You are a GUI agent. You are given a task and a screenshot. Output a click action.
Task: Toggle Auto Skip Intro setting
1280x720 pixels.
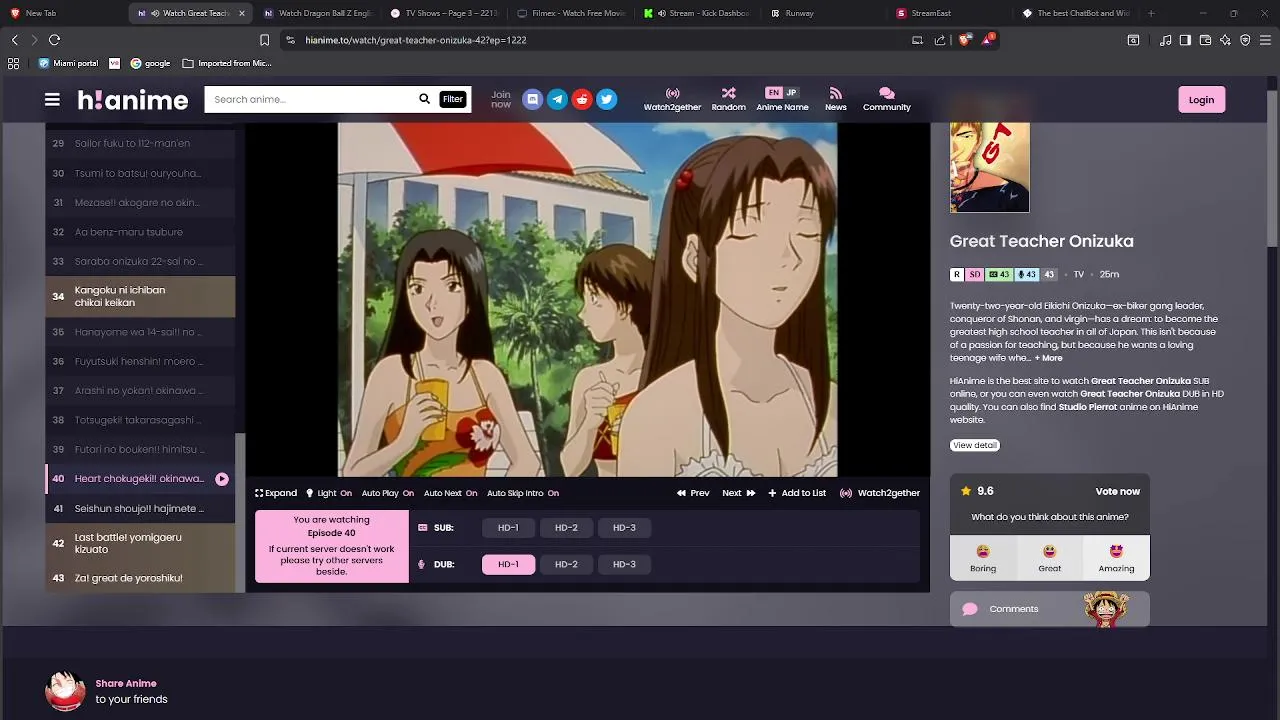(523, 493)
